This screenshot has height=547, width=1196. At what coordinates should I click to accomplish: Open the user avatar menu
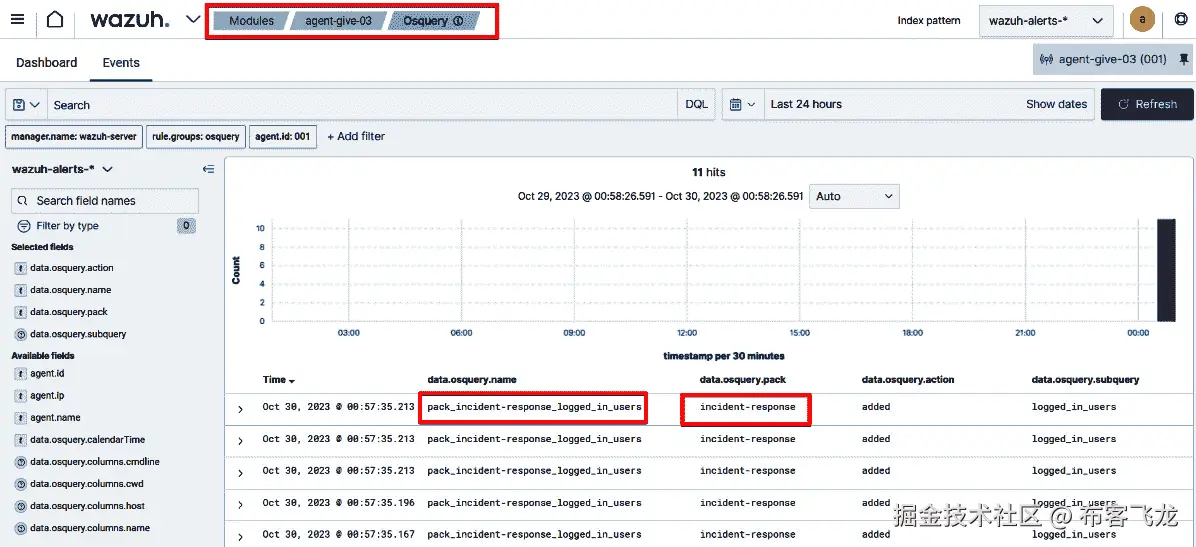[1142, 20]
